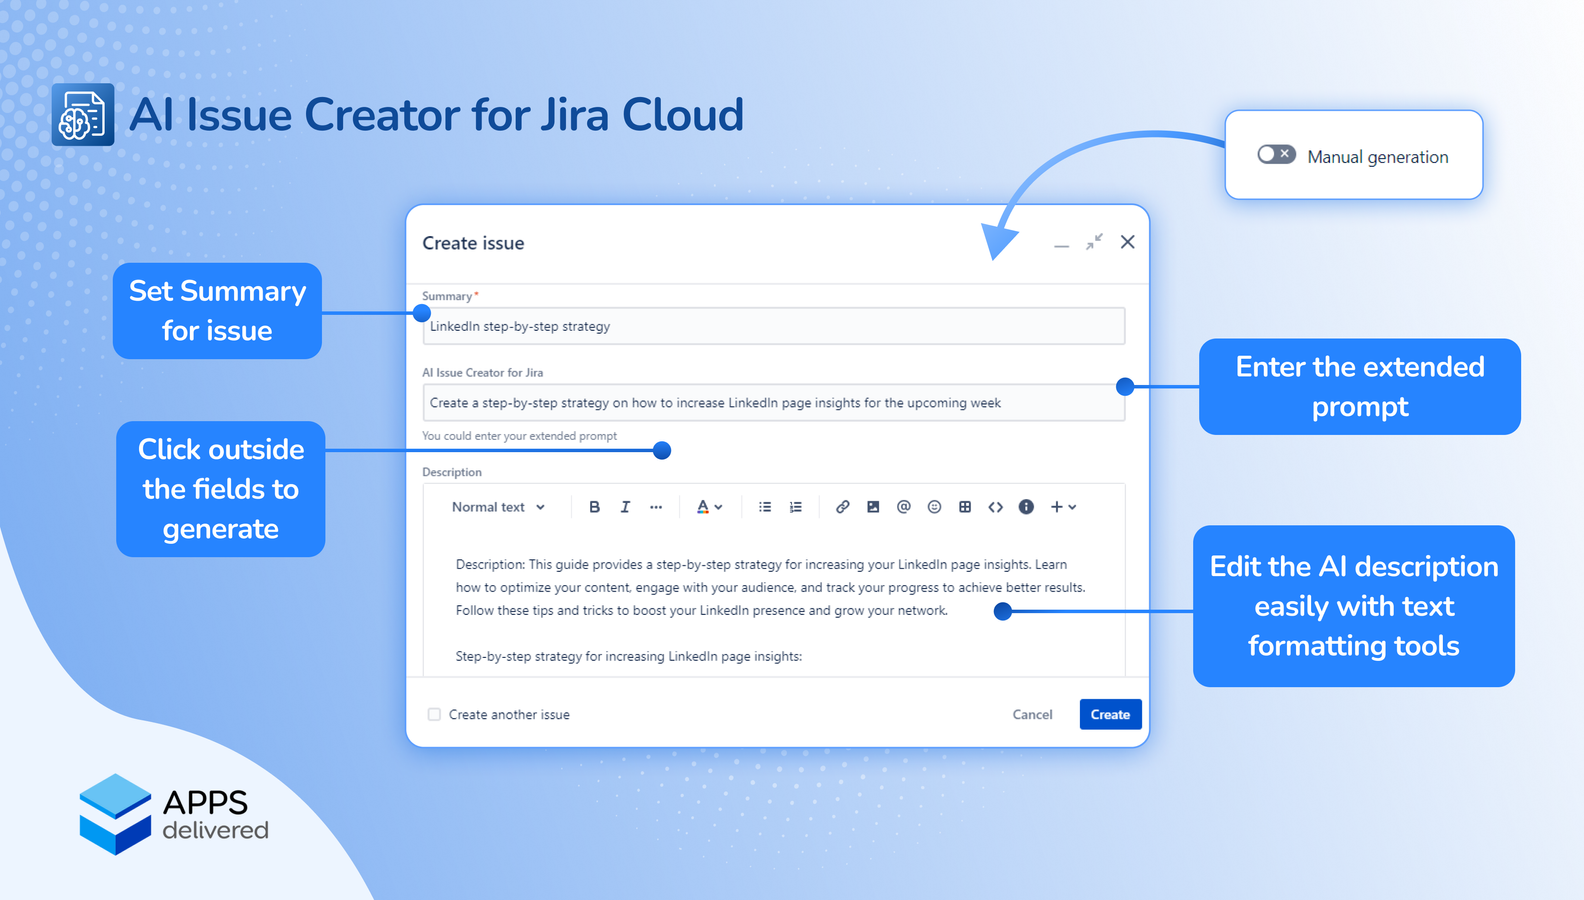Click the hint 'You could enter your extended prompt'
The width and height of the screenshot is (1584, 900).
[520, 436]
